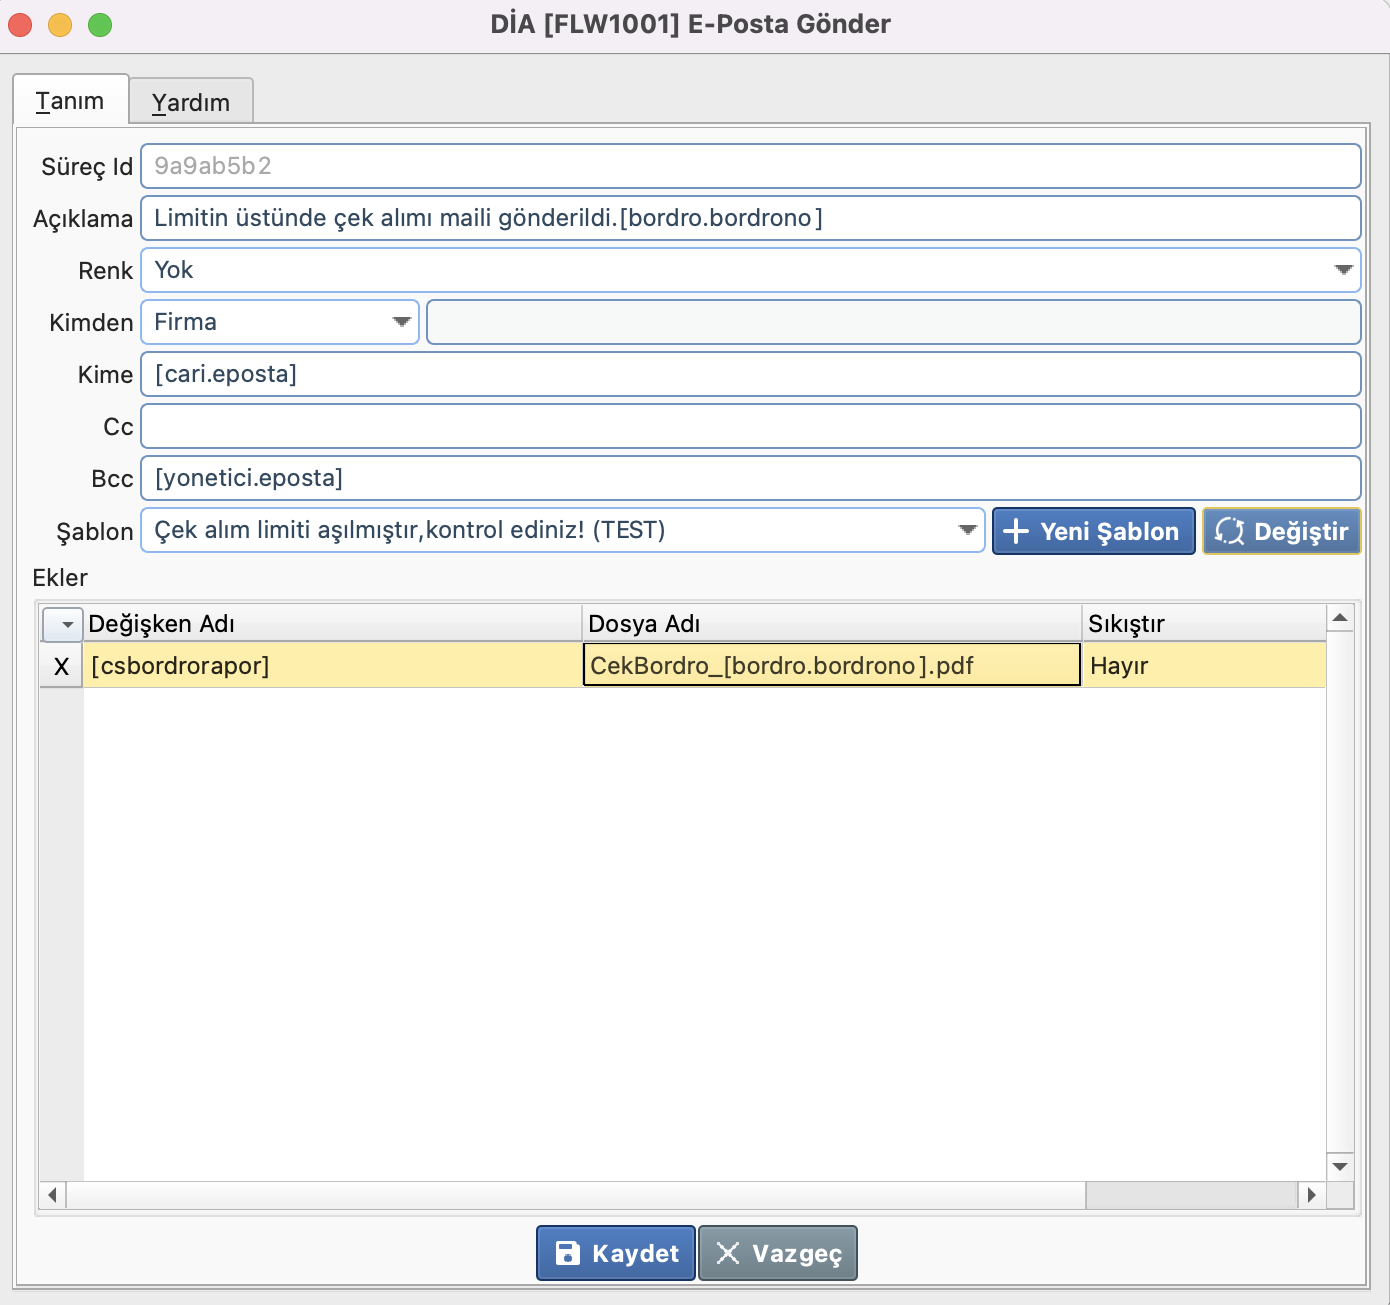The image size is (1390, 1305).
Task: Click into the empty Cc field
Action: [x=750, y=426]
